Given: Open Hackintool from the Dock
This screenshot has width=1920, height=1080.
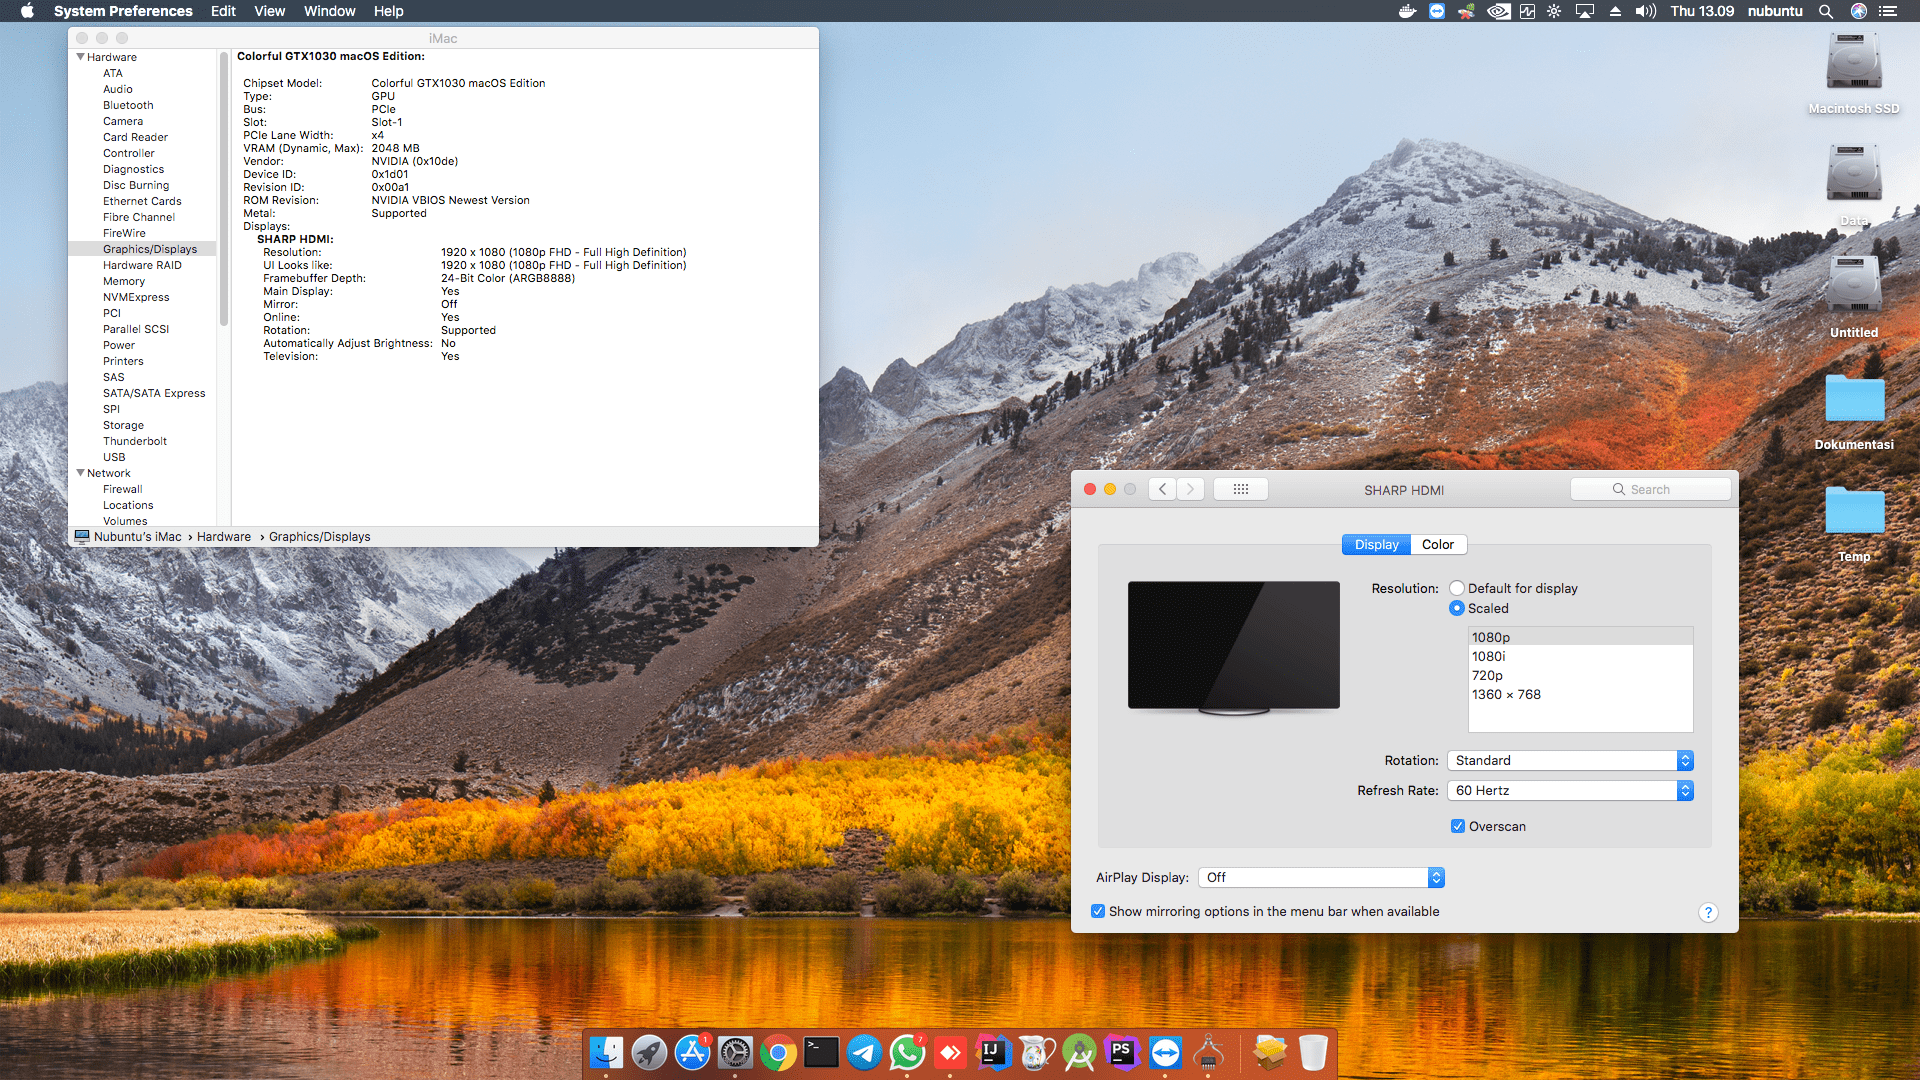Looking at the screenshot, I should point(1210,1052).
